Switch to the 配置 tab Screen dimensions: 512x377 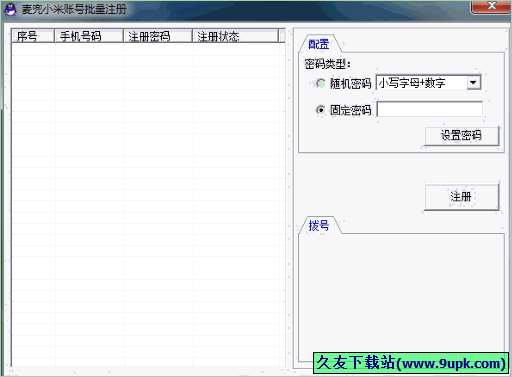(319, 44)
